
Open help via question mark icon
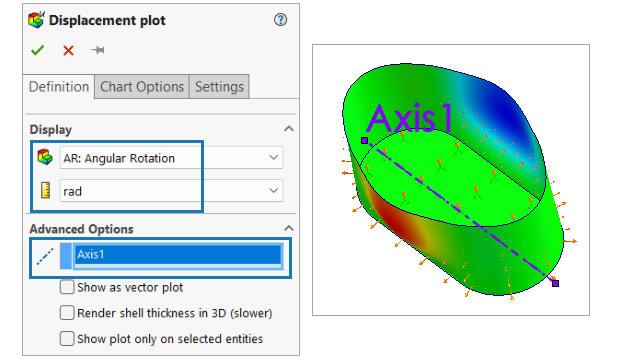point(280,20)
